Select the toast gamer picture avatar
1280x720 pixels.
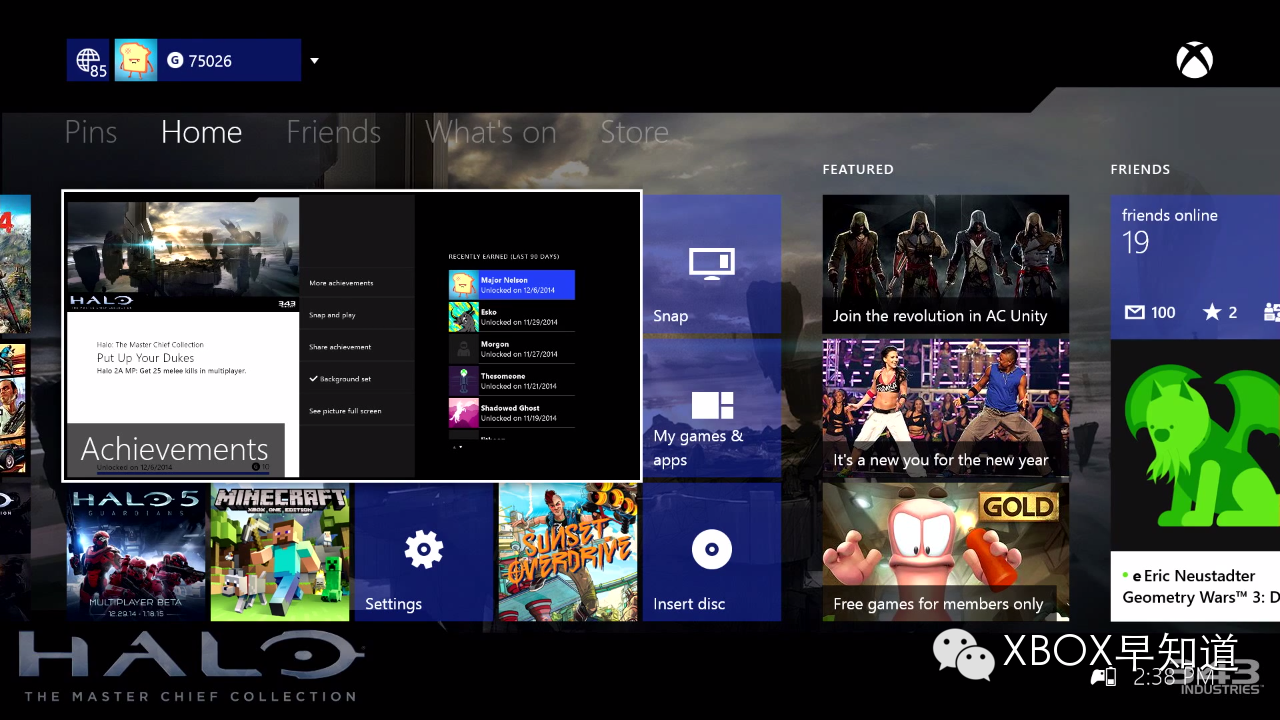(x=136, y=60)
